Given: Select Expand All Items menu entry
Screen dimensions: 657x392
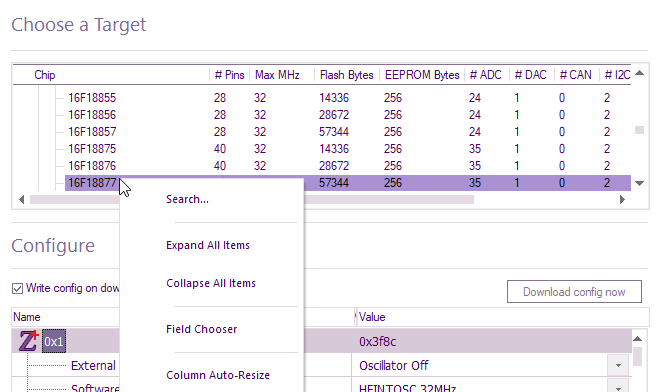Looking at the screenshot, I should pos(208,245).
